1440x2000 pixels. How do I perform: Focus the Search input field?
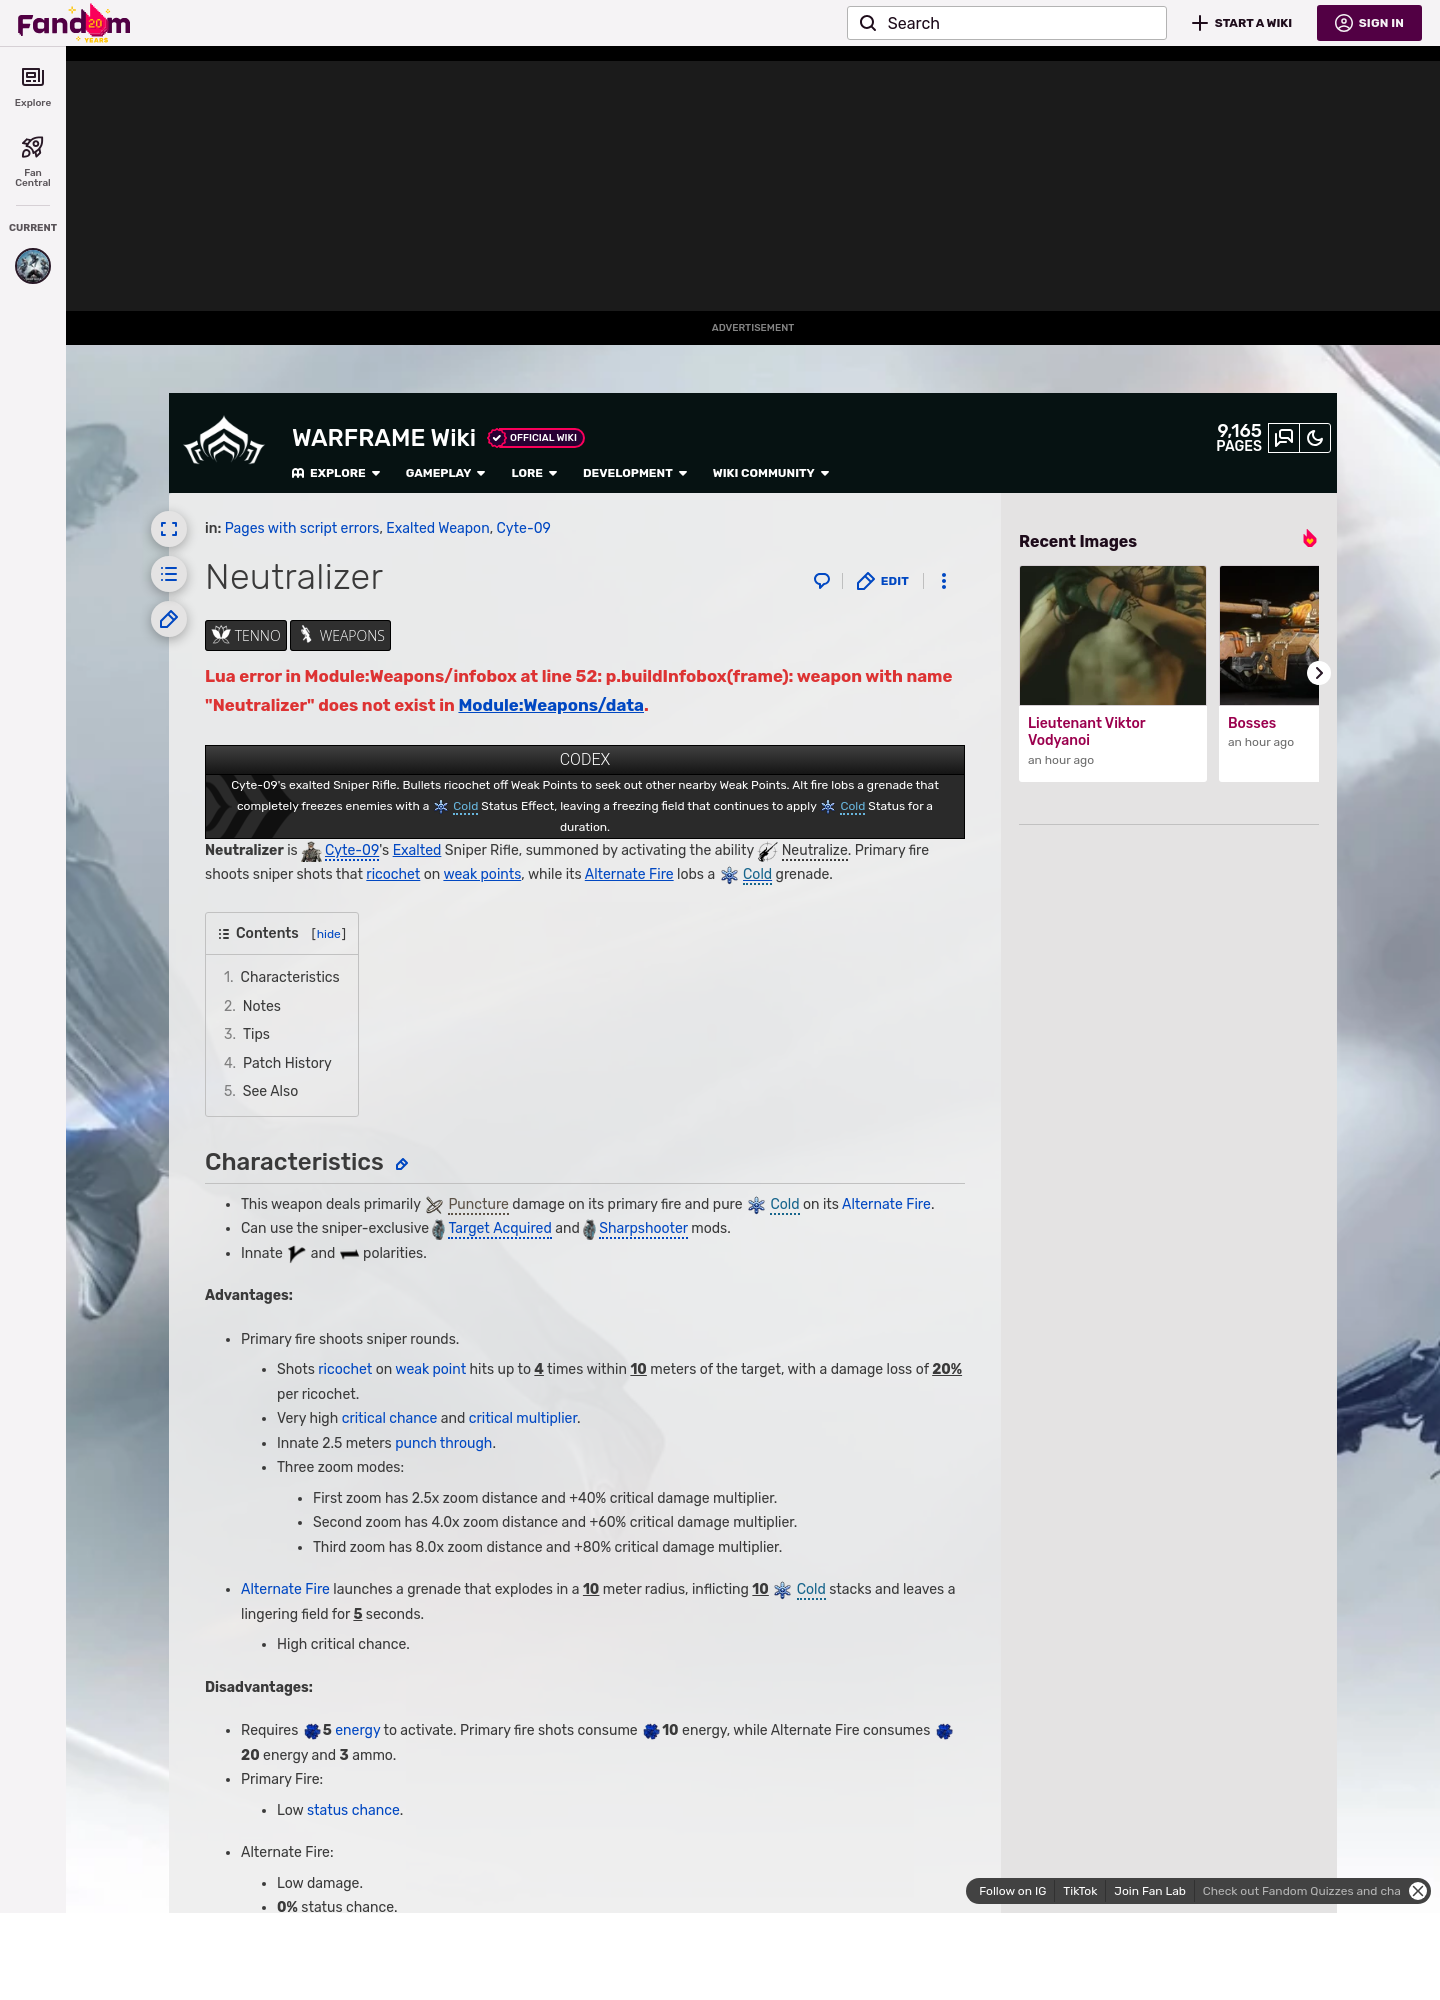(1007, 23)
